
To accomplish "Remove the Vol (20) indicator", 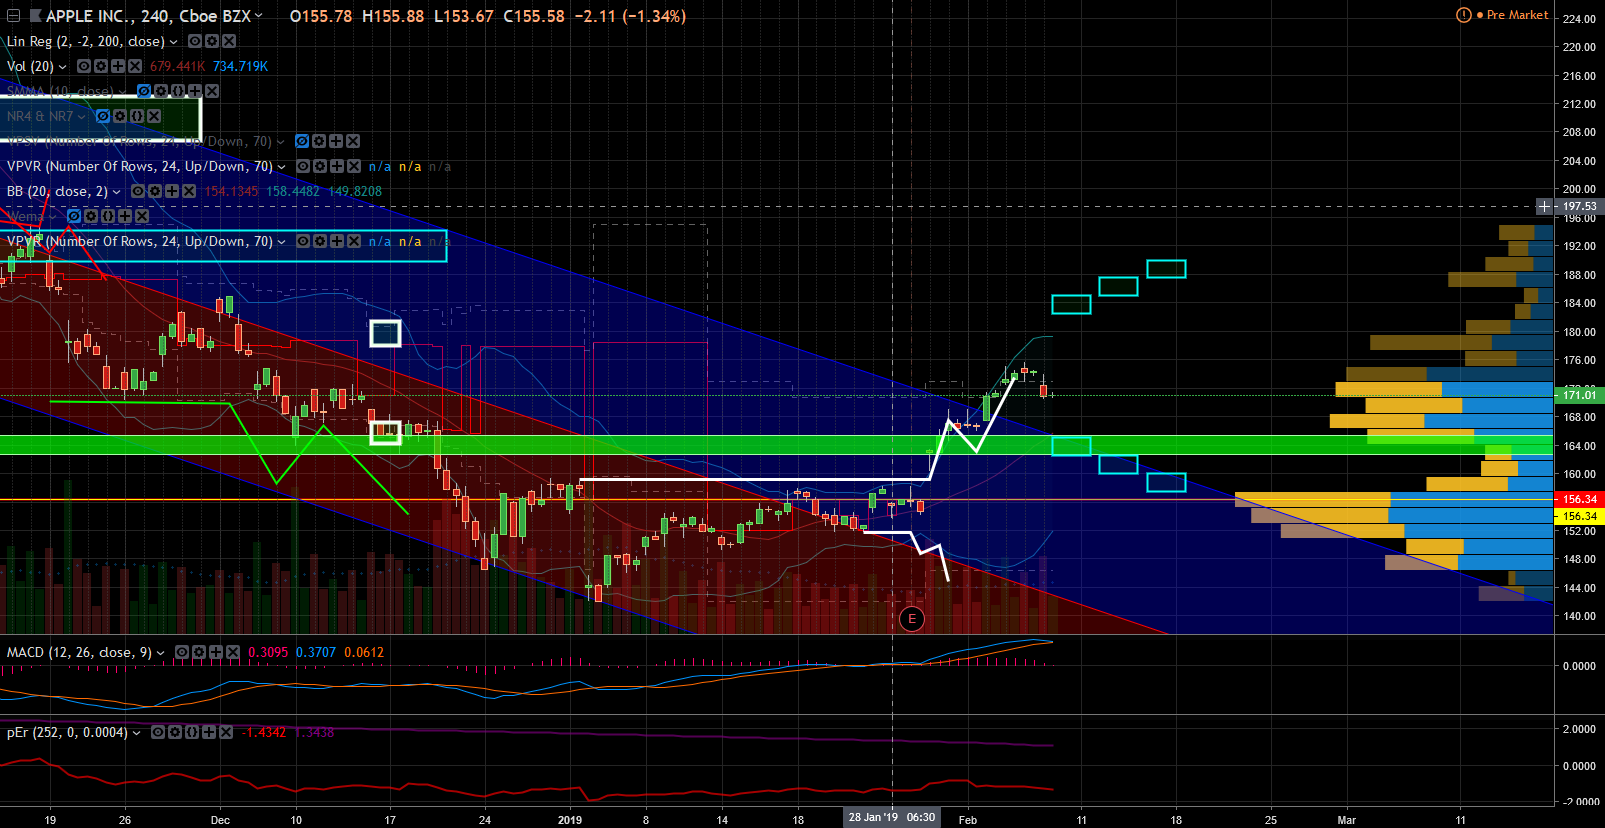I will coord(134,66).
